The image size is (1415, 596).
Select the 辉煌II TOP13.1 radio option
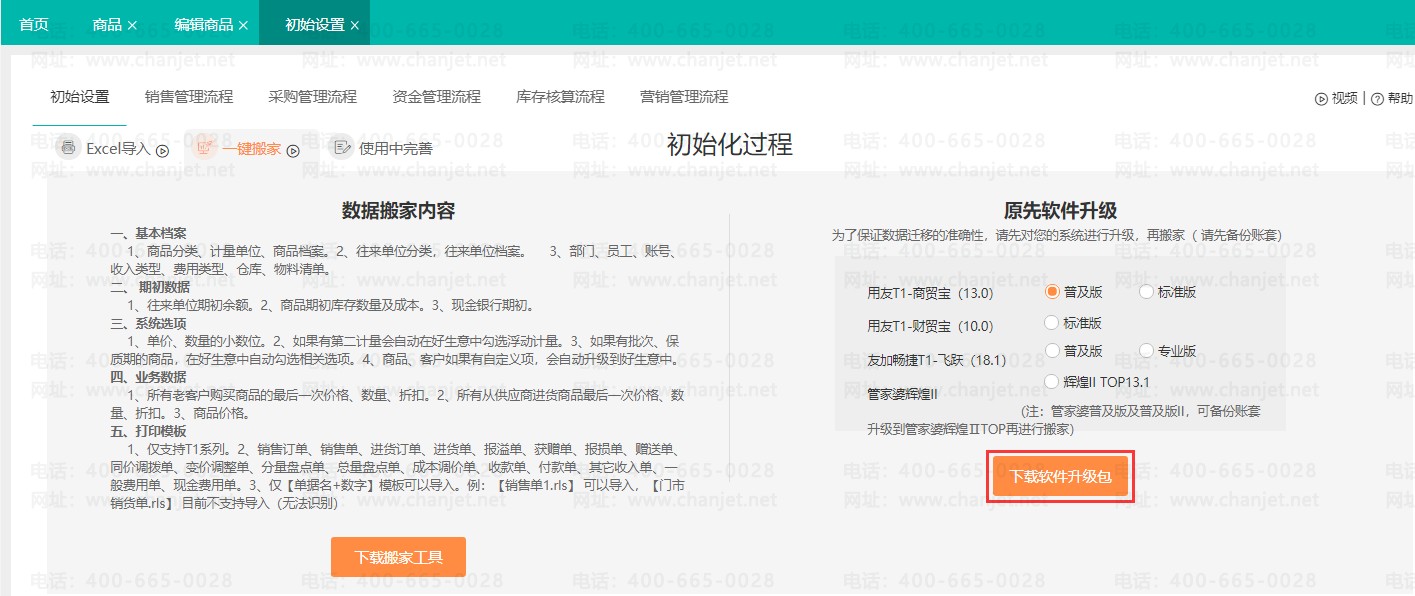[1052, 381]
